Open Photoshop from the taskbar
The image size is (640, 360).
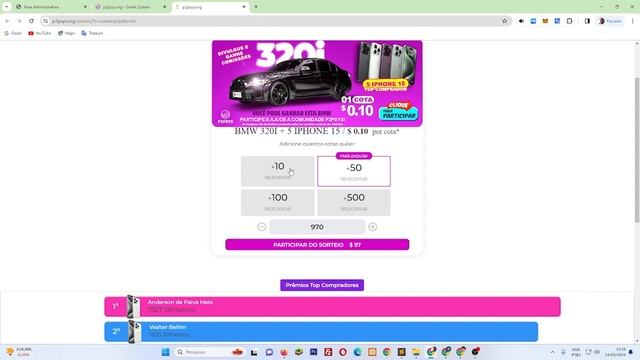pyautogui.click(x=313, y=352)
